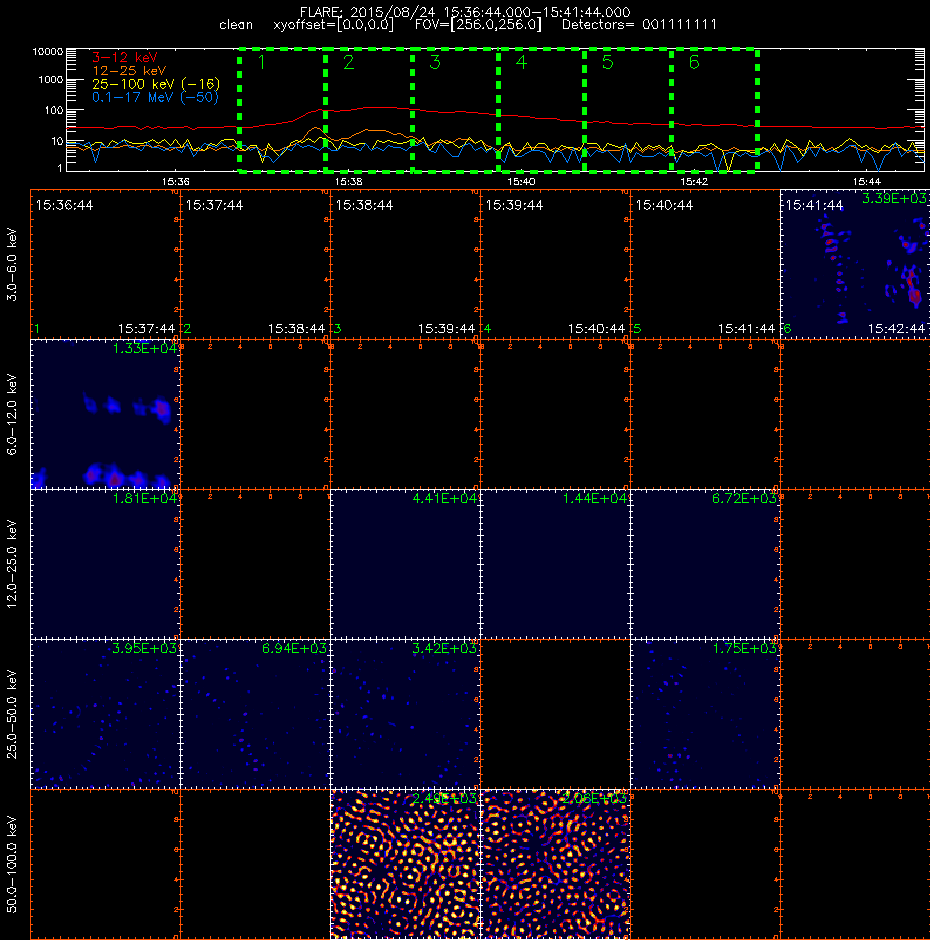Click the '25.0-50.0 keV' row label

[x=12, y=714]
